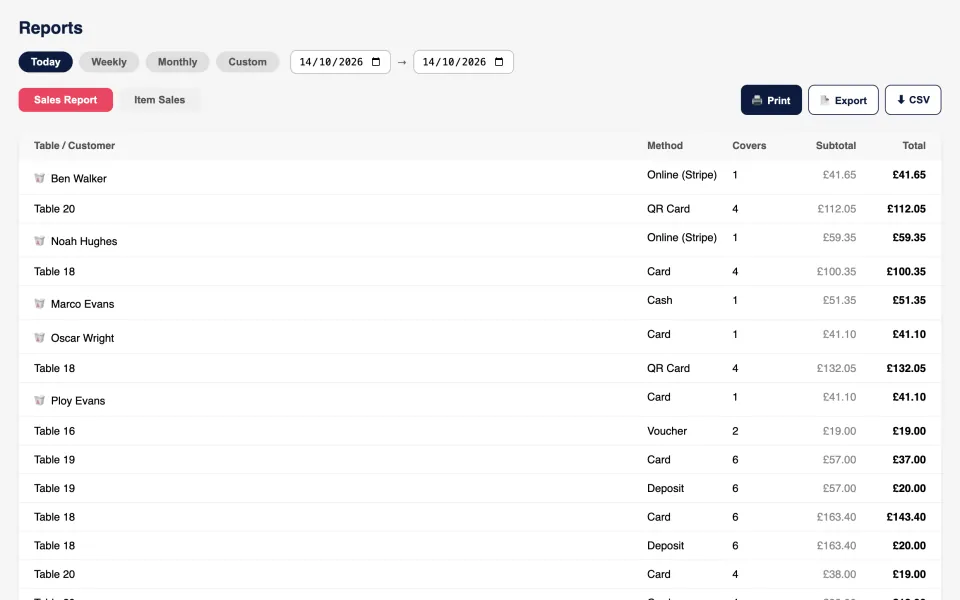This screenshot has width=960, height=600.
Task: Click the takeaway icon beside Oscar Wright
Action: pyautogui.click(x=39, y=338)
